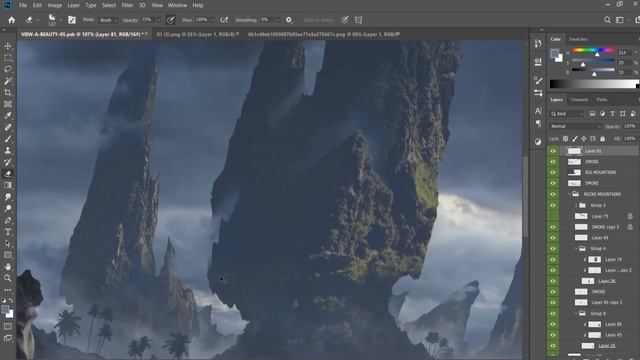Open the eraser Opacity slider dropdown
Image resolution: width=640 pixels, height=360 pixels.
(158, 20)
